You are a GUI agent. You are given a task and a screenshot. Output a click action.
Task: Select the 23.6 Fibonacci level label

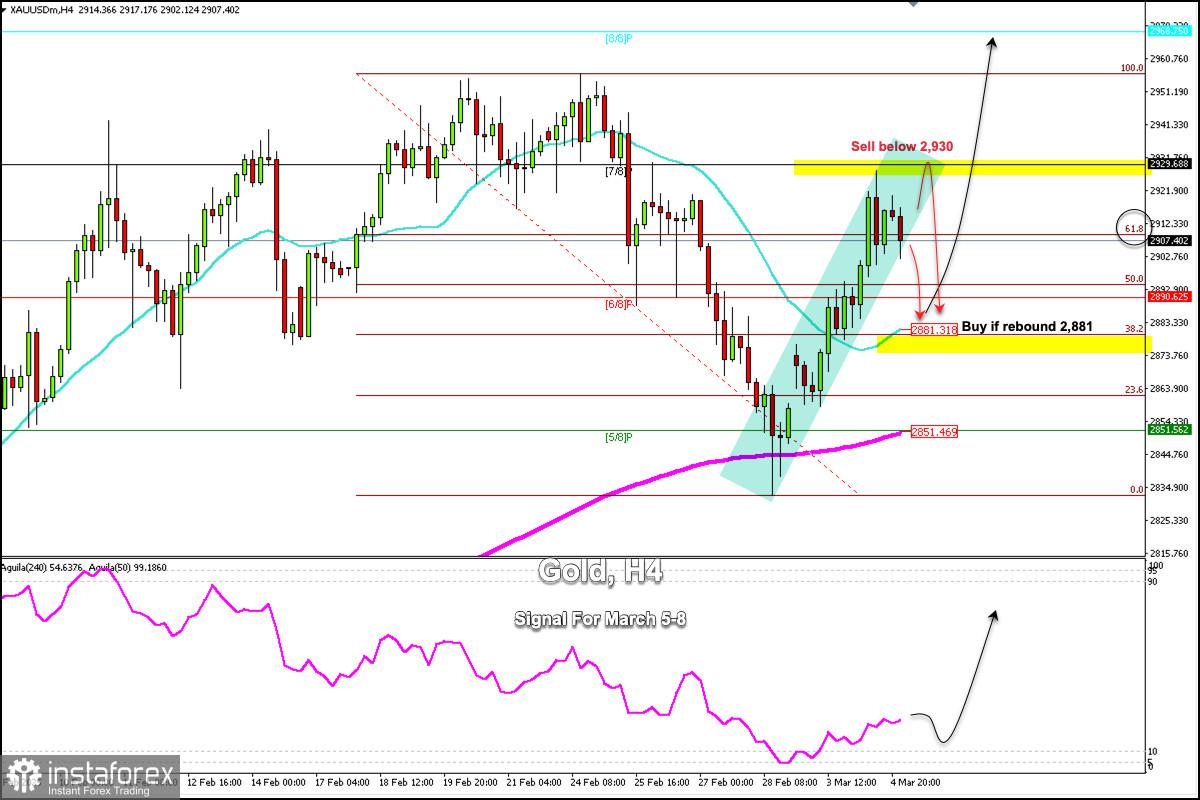pyautogui.click(x=1134, y=391)
